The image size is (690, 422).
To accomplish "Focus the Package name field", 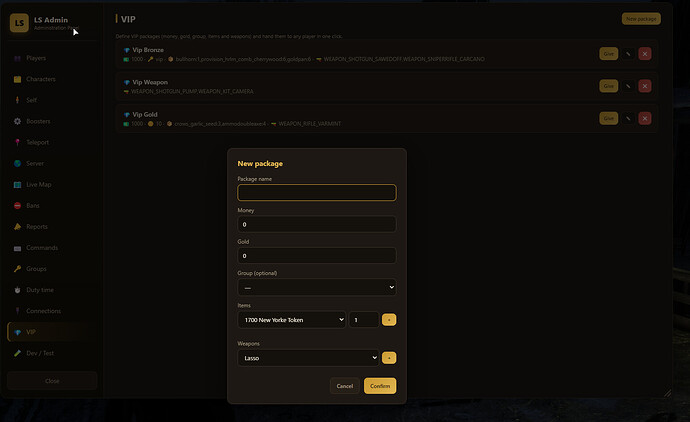I will pyautogui.click(x=317, y=193).
